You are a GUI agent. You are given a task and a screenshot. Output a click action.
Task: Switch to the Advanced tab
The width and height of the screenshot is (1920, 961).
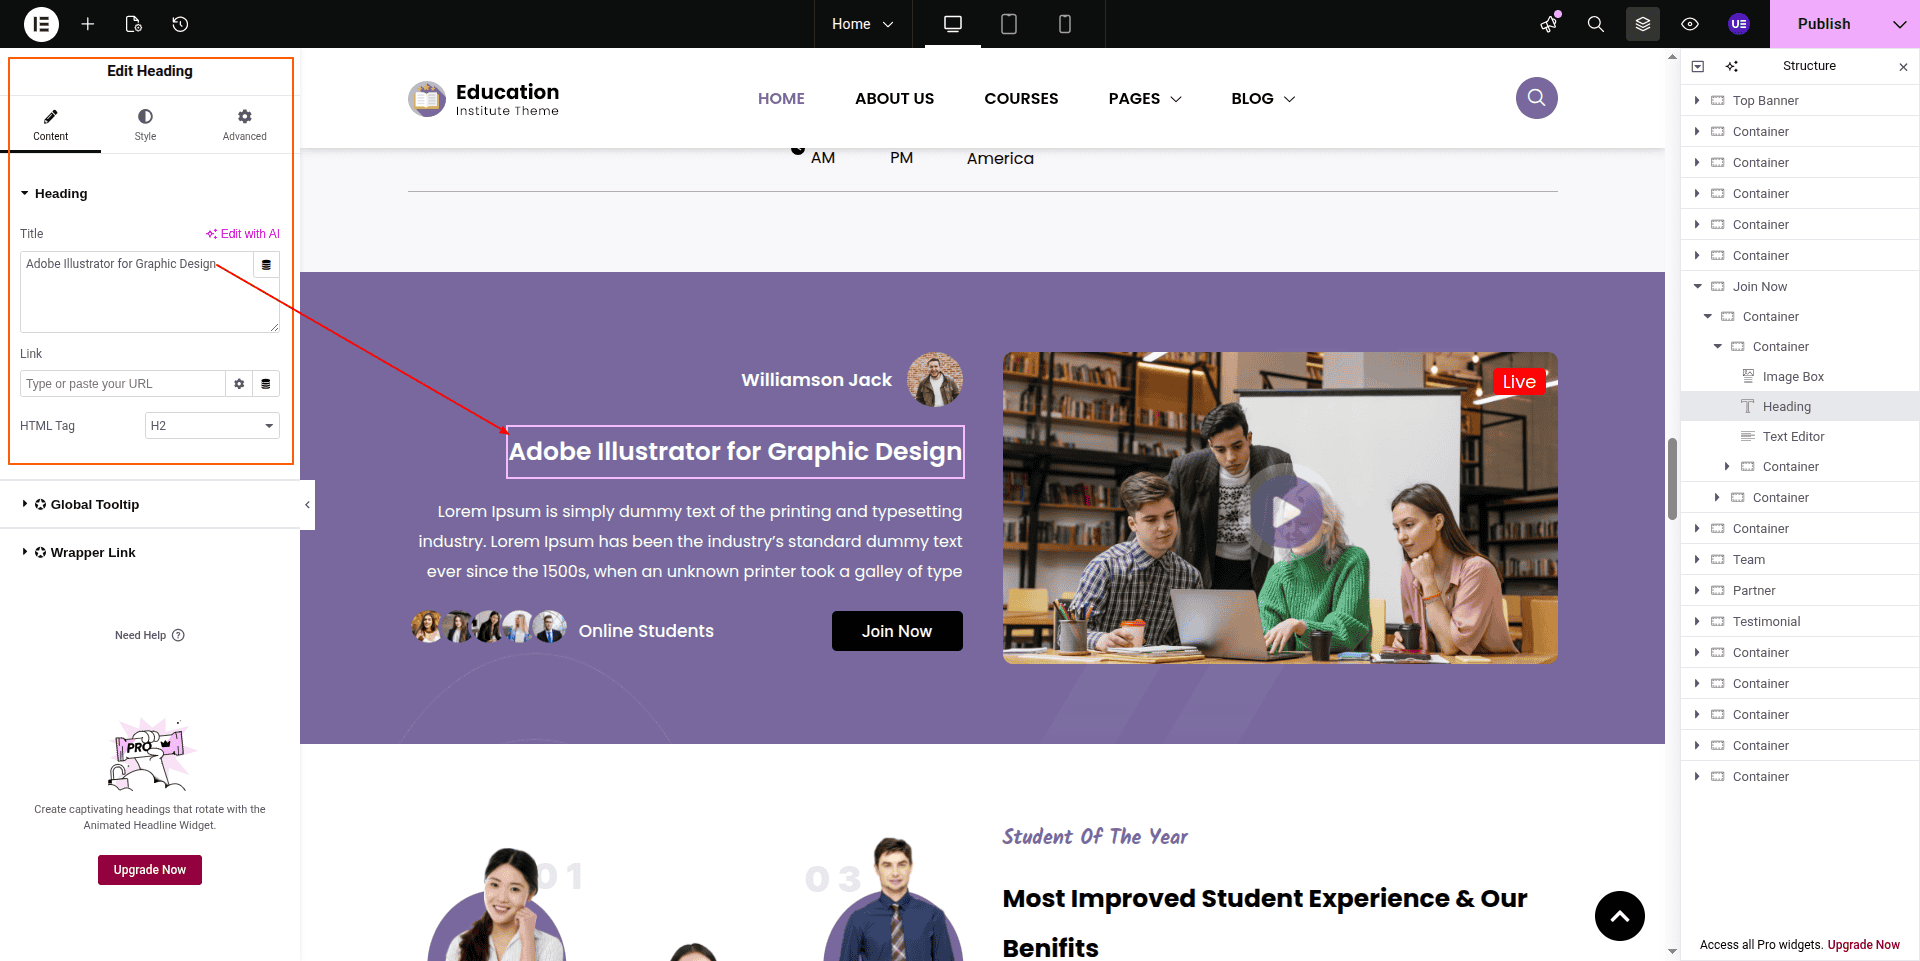[244, 125]
